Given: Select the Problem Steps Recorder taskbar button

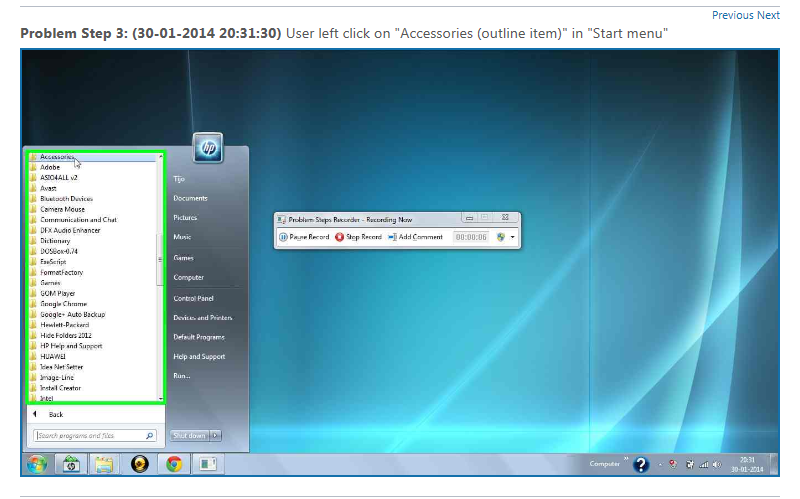Looking at the screenshot, I should 208,464.
